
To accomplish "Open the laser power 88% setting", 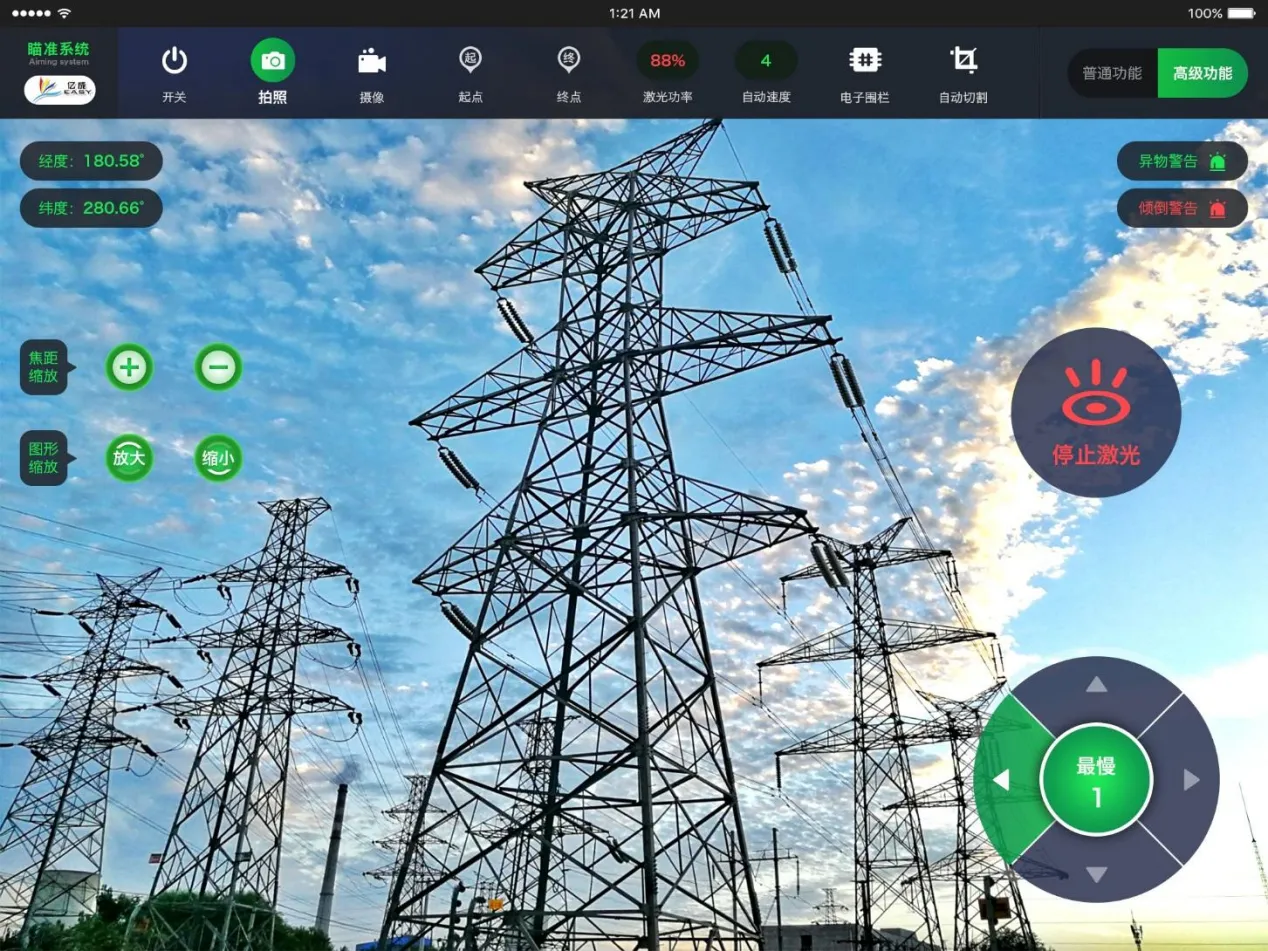I will [667, 61].
